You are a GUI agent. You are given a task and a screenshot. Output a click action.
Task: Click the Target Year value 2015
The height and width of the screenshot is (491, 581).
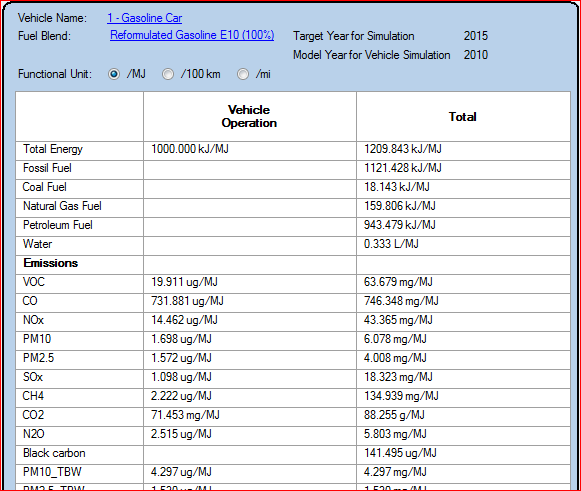coord(476,36)
